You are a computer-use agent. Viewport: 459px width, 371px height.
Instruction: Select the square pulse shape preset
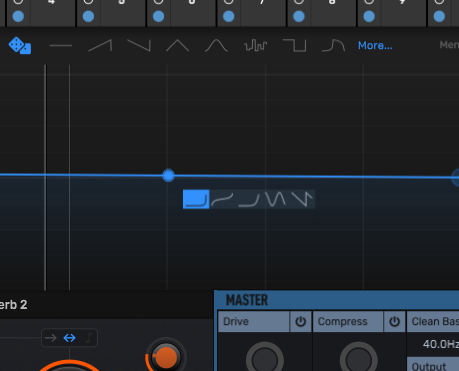(295, 45)
